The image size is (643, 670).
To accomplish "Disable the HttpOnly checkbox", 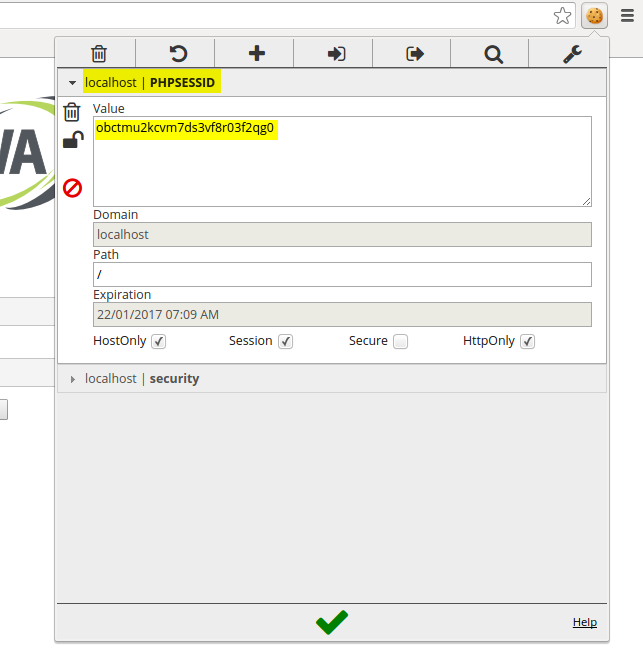I will tap(527, 342).
